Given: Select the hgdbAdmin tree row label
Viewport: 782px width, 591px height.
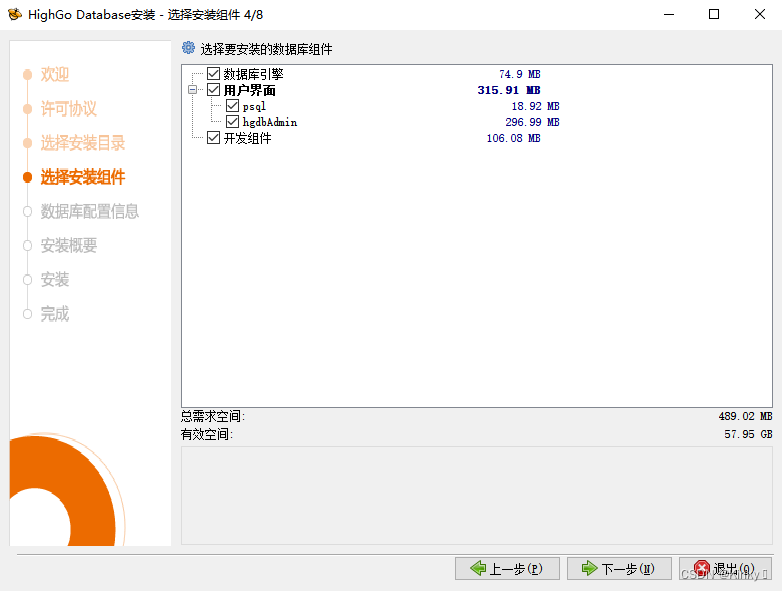Looking at the screenshot, I should [270, 122].
